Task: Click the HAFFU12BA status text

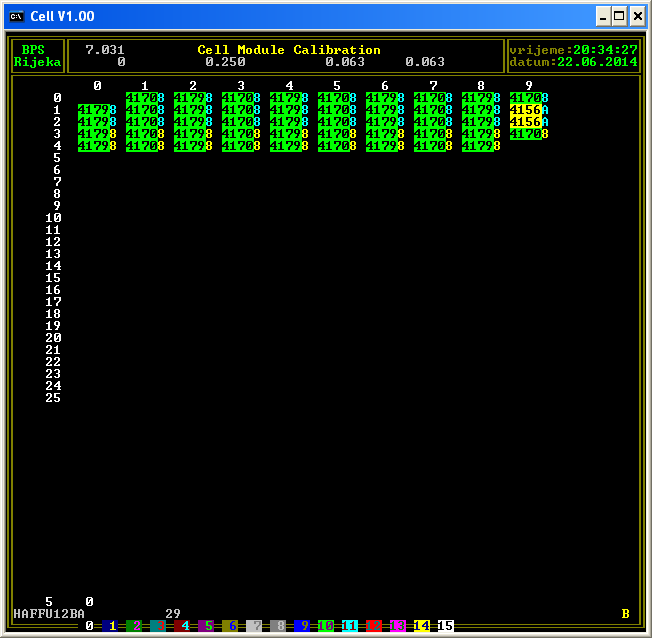Action: click(49, 613)
